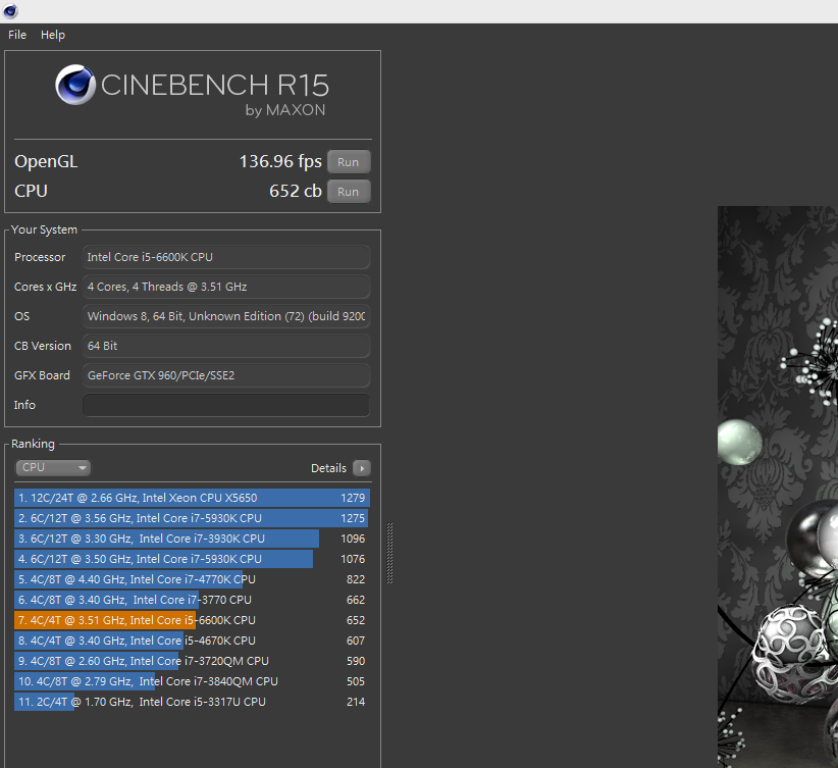Click the OS field showing Windows 8

(x=226, y=316)
